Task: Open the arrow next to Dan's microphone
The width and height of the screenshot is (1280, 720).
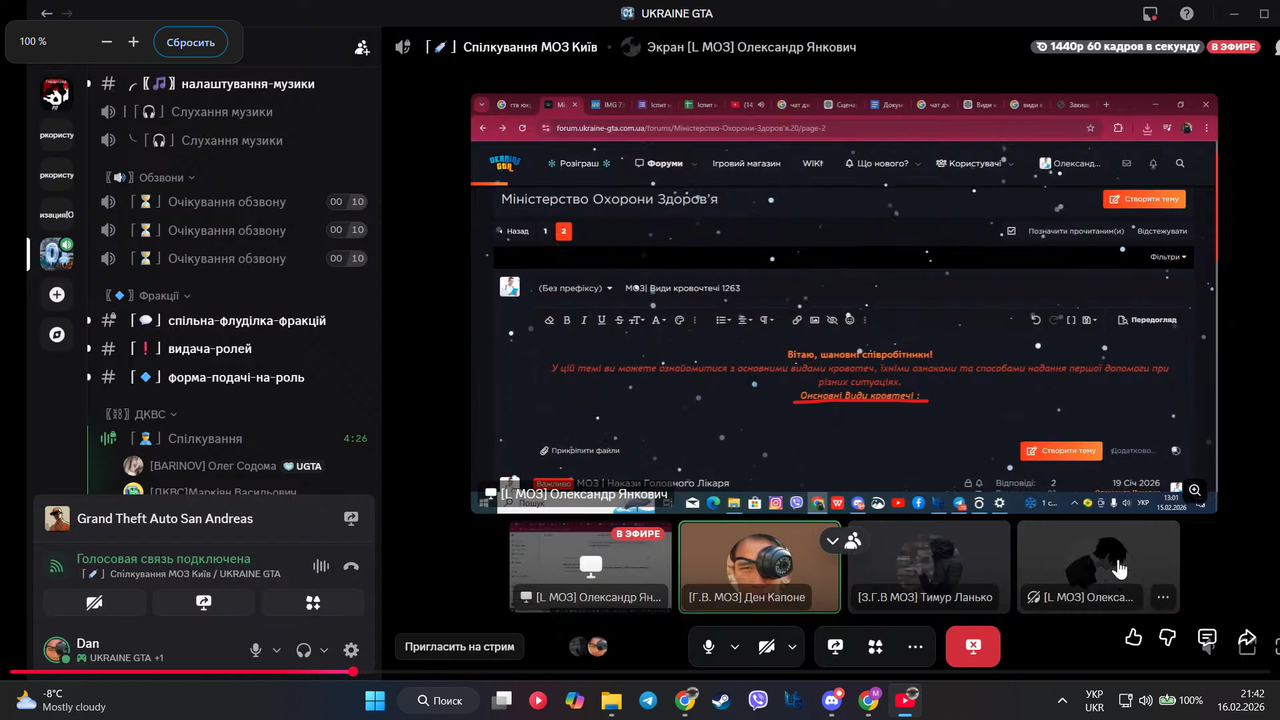Action: [x=277, y=650]
